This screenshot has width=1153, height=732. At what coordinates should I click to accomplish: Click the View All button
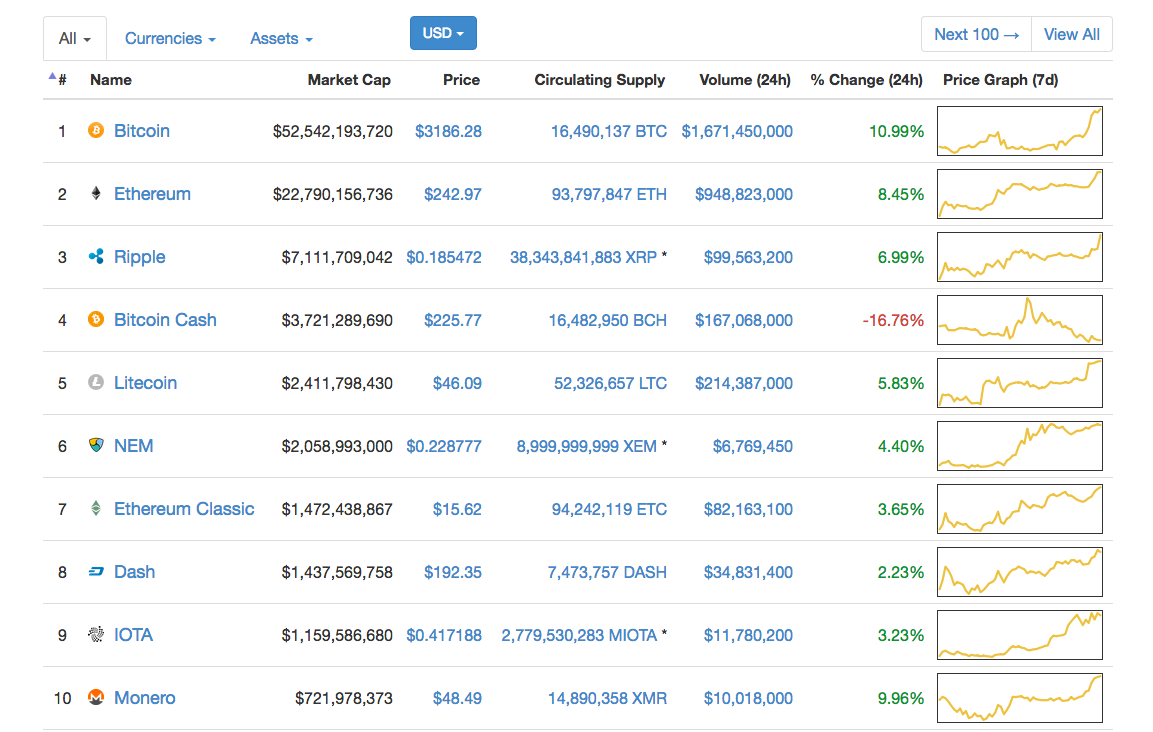1072,35
